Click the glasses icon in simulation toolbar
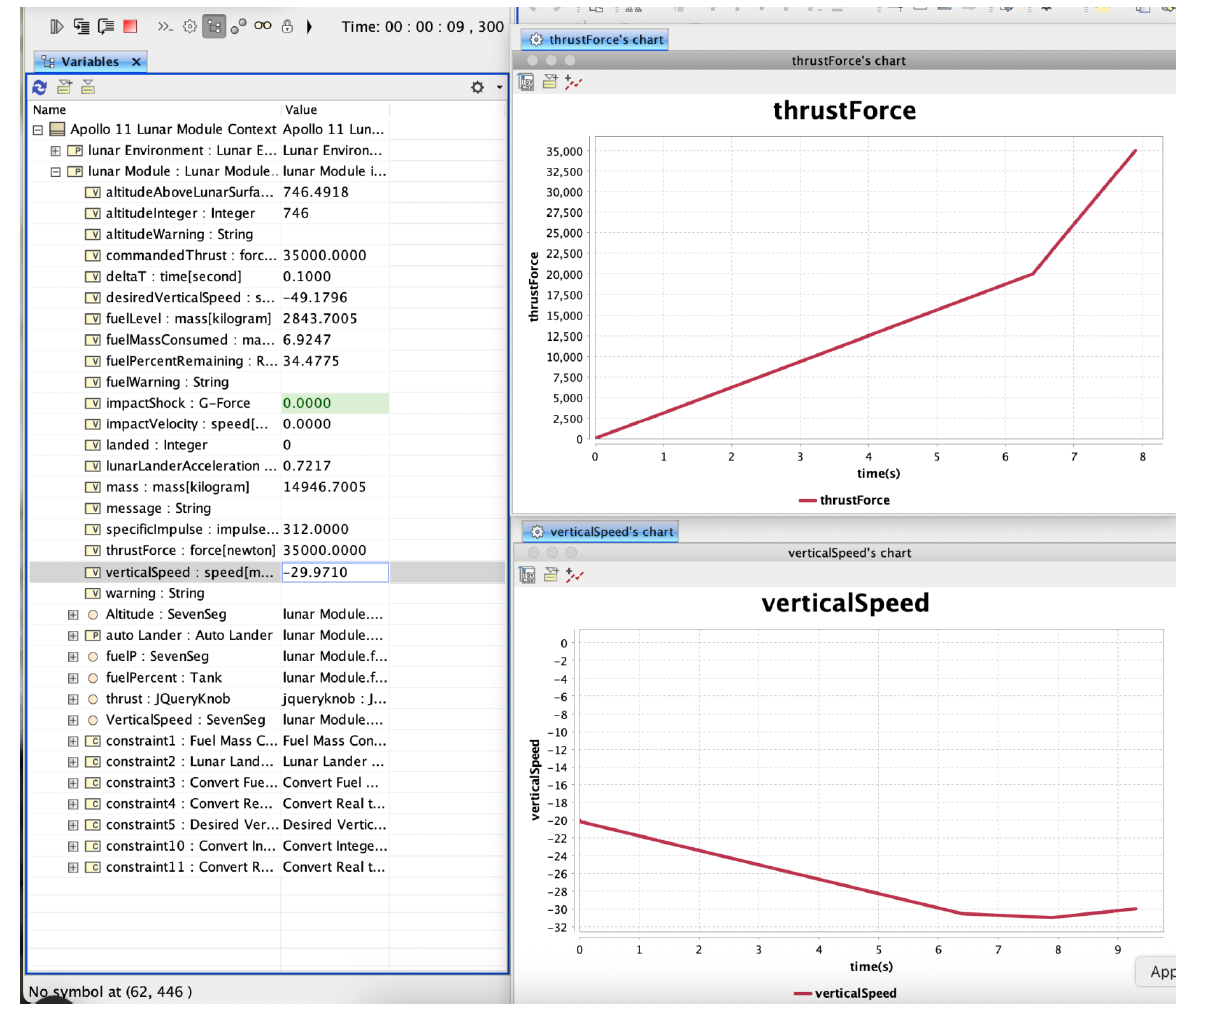The width and height of the screenshot is (1208, 1016). click(263, 27)
